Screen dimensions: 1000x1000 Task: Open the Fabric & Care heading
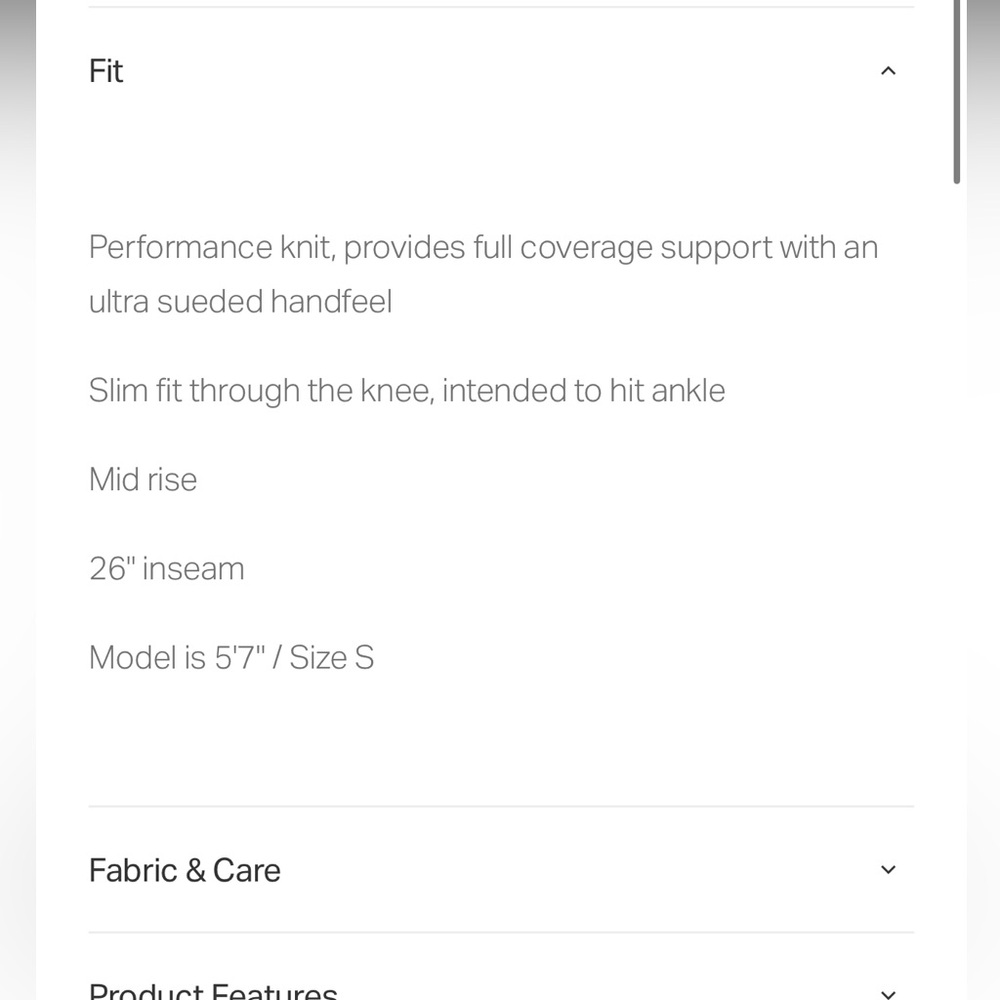click(184, 870)
